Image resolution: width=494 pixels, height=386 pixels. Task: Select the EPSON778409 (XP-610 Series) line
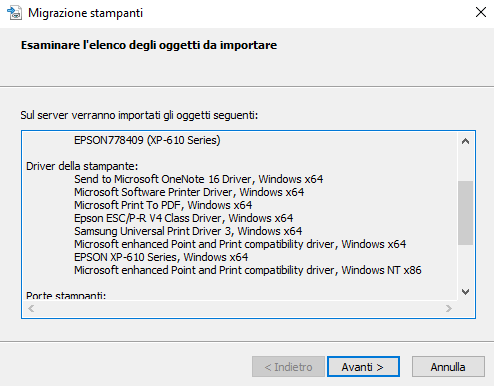147,140
